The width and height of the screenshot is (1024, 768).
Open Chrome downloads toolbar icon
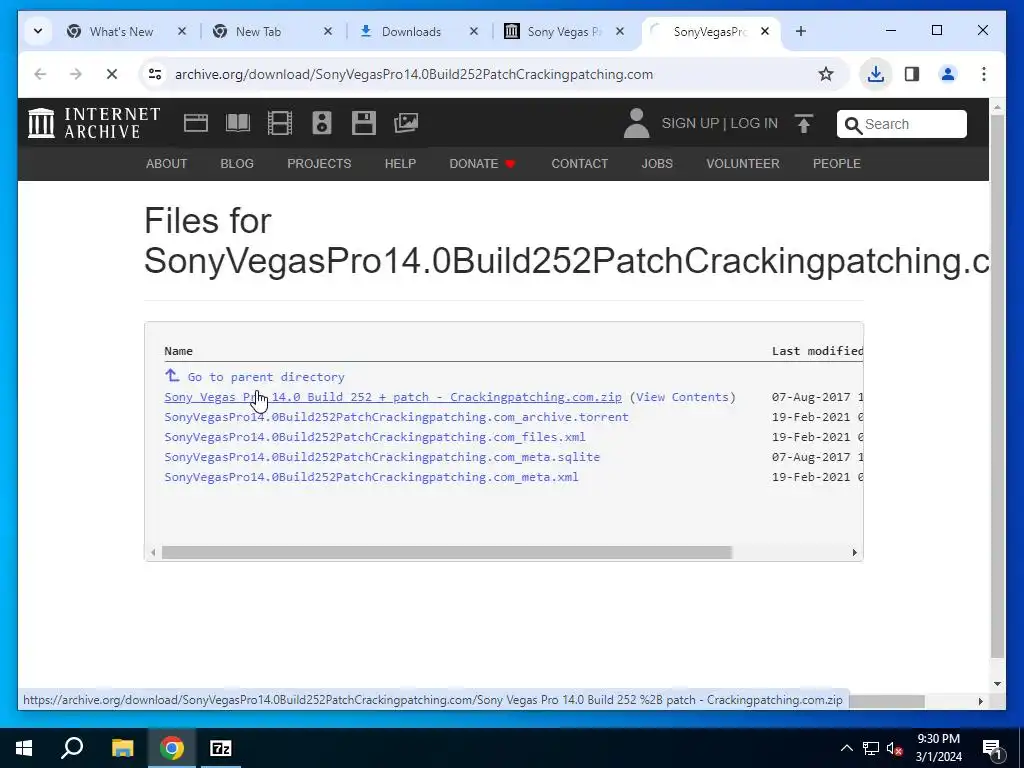pyautogui.click(x=875, y=74)
